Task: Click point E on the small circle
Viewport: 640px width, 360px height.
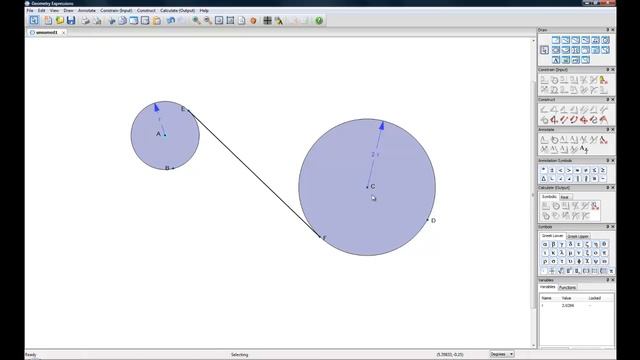Action: [189, 111]
